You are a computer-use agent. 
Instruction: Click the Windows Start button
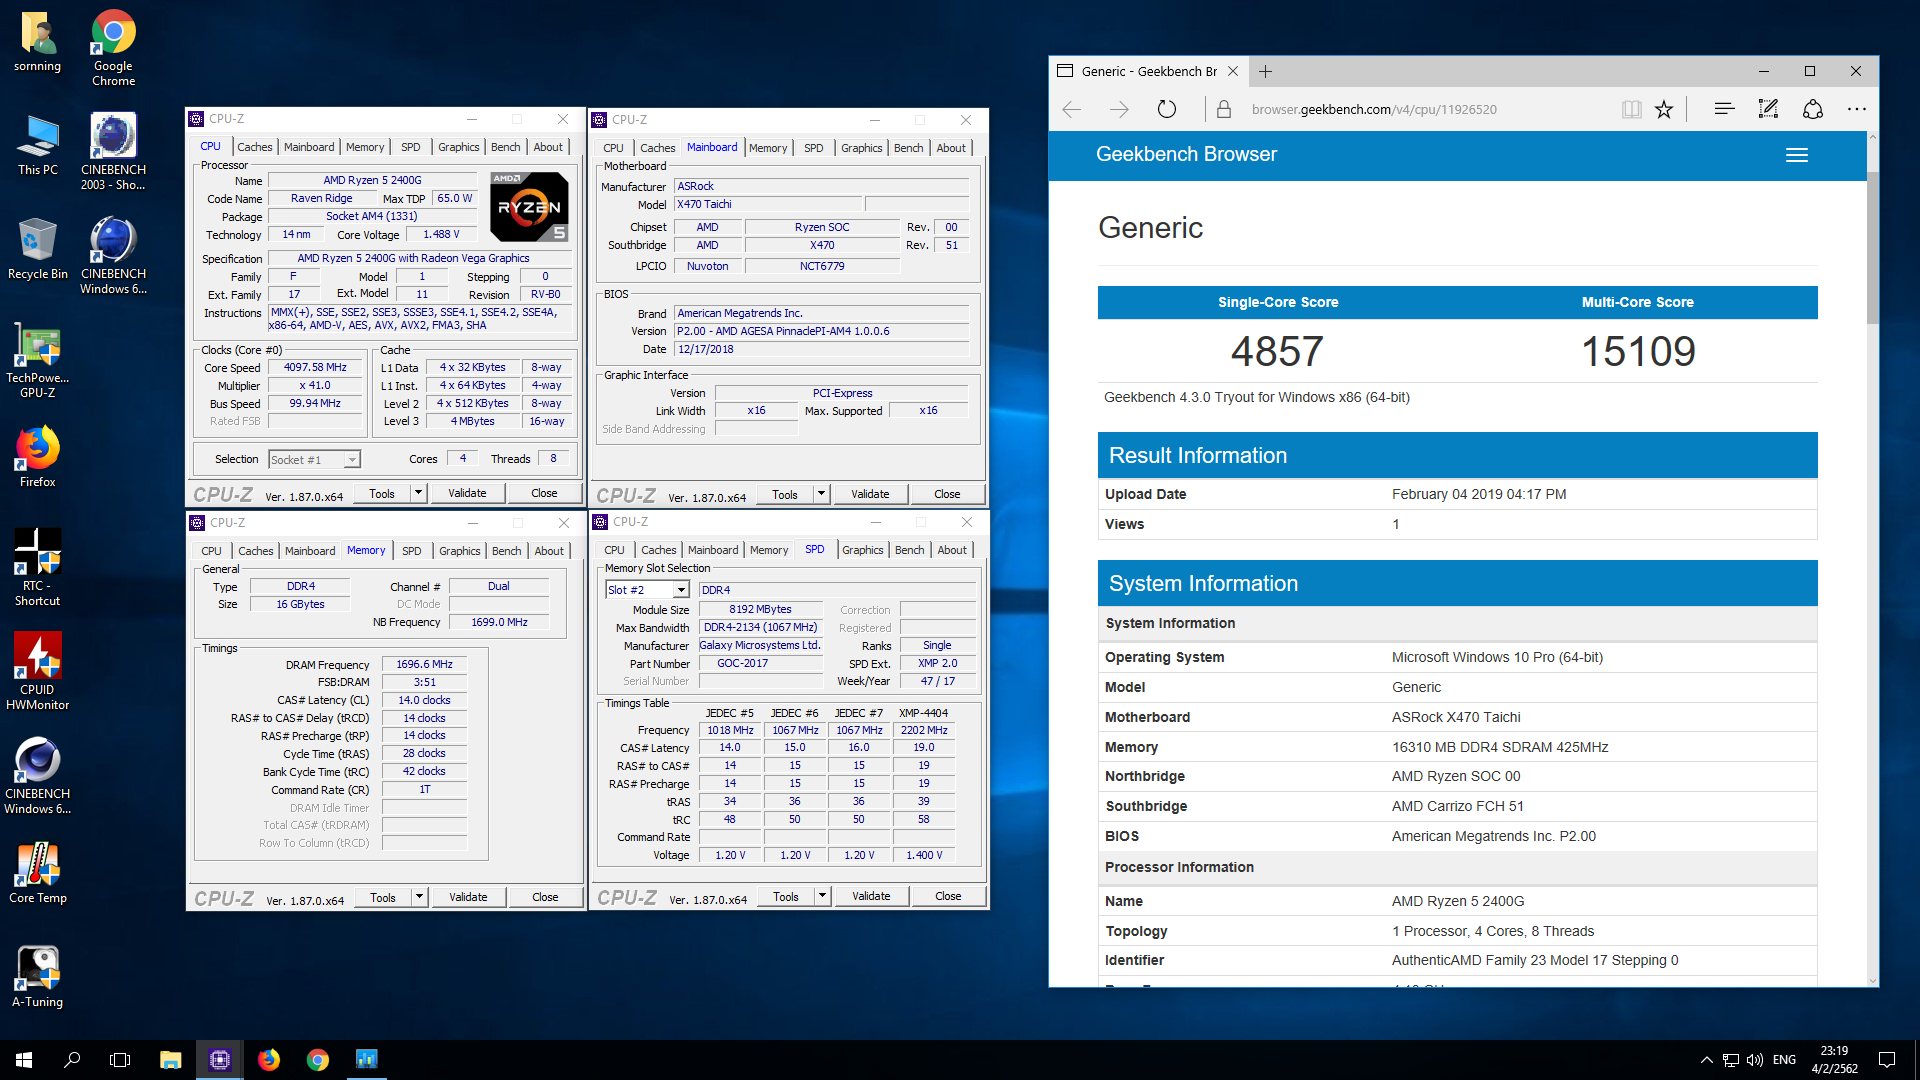(24, 1060)
